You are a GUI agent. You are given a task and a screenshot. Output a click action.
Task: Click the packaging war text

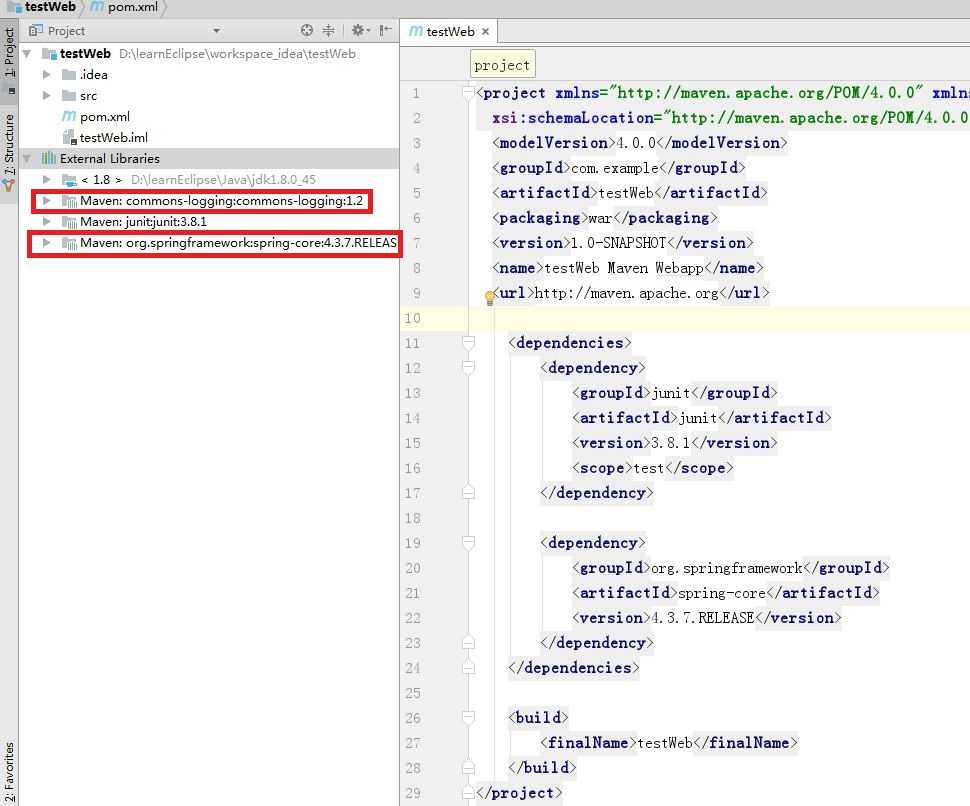(x=600, y=218)
